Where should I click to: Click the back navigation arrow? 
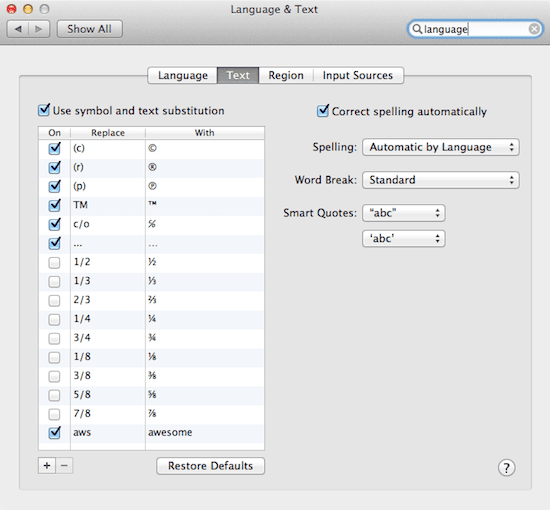18,29
